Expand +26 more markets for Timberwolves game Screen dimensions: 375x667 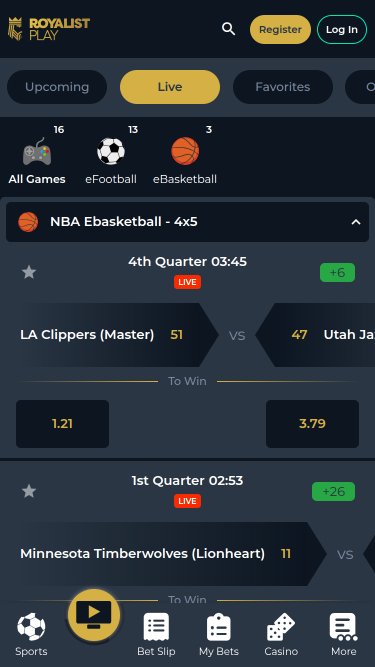click(x=333, y=491)
